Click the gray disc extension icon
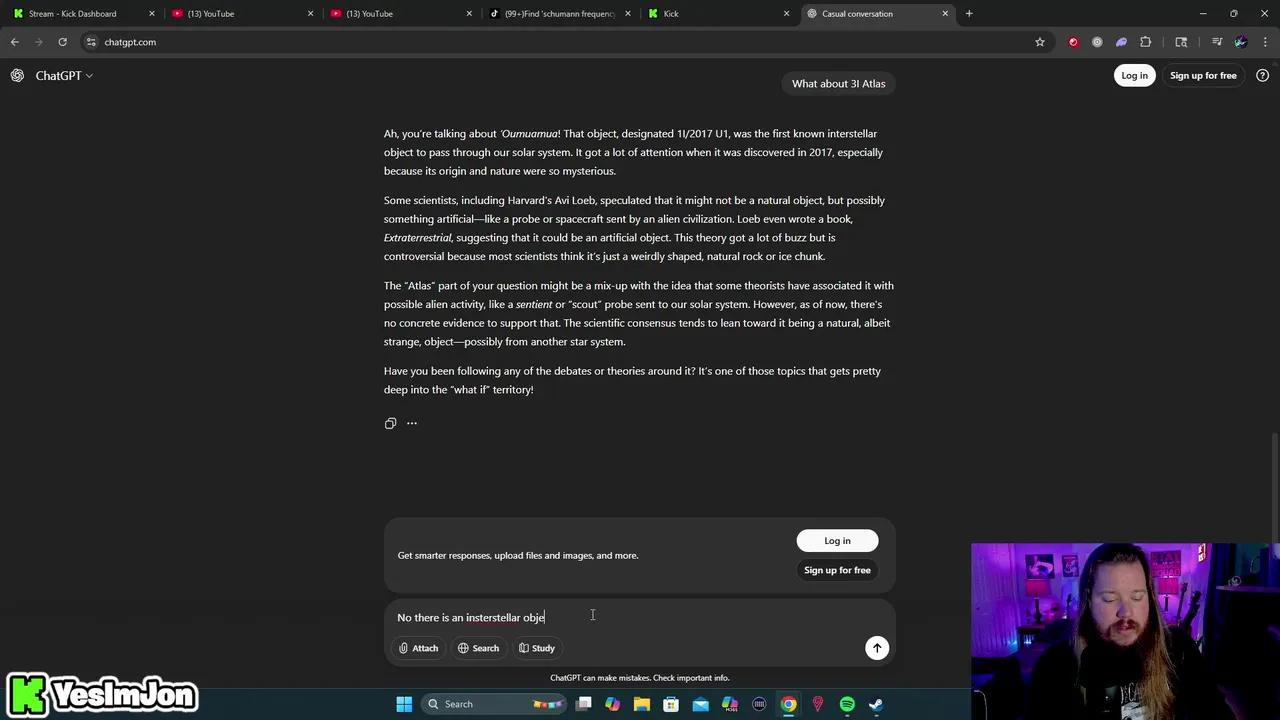 pos(1097,42)
